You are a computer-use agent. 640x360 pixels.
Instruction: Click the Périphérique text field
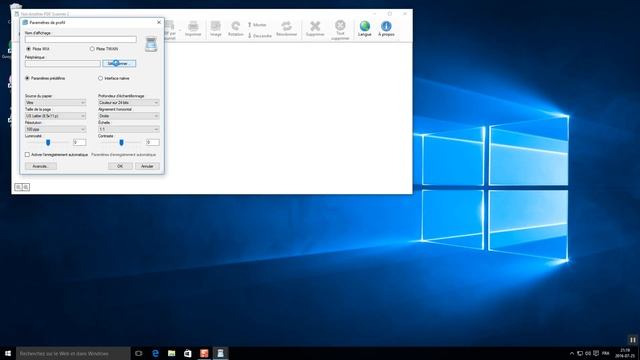[x=62, y=64]
